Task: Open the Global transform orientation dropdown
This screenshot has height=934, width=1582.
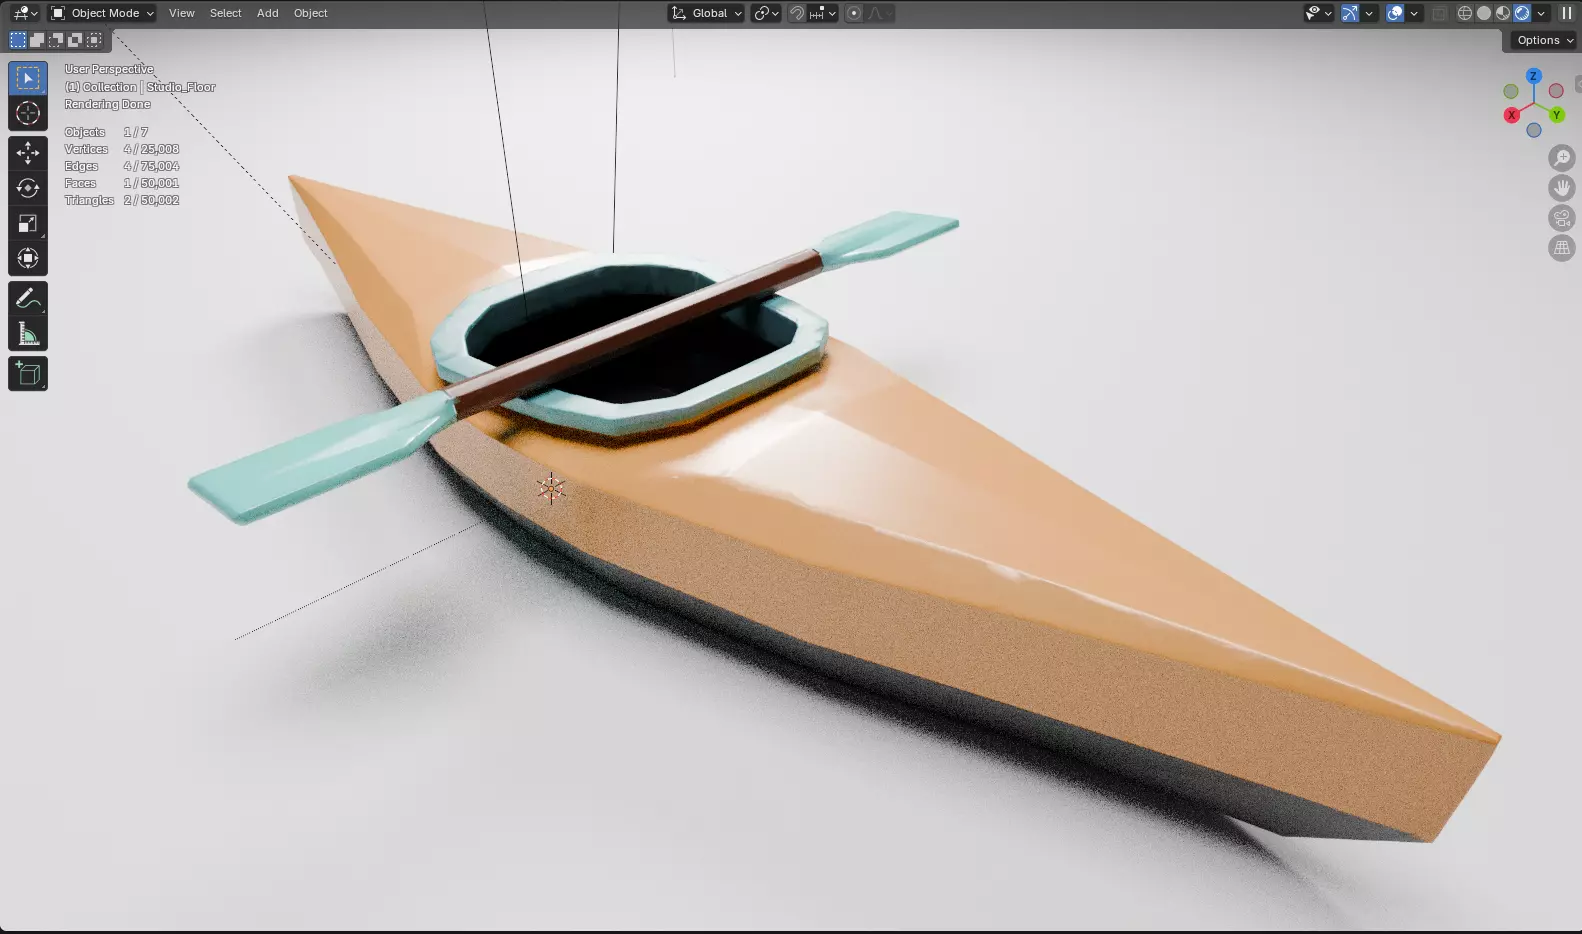Action: click(x=706, y=13)
